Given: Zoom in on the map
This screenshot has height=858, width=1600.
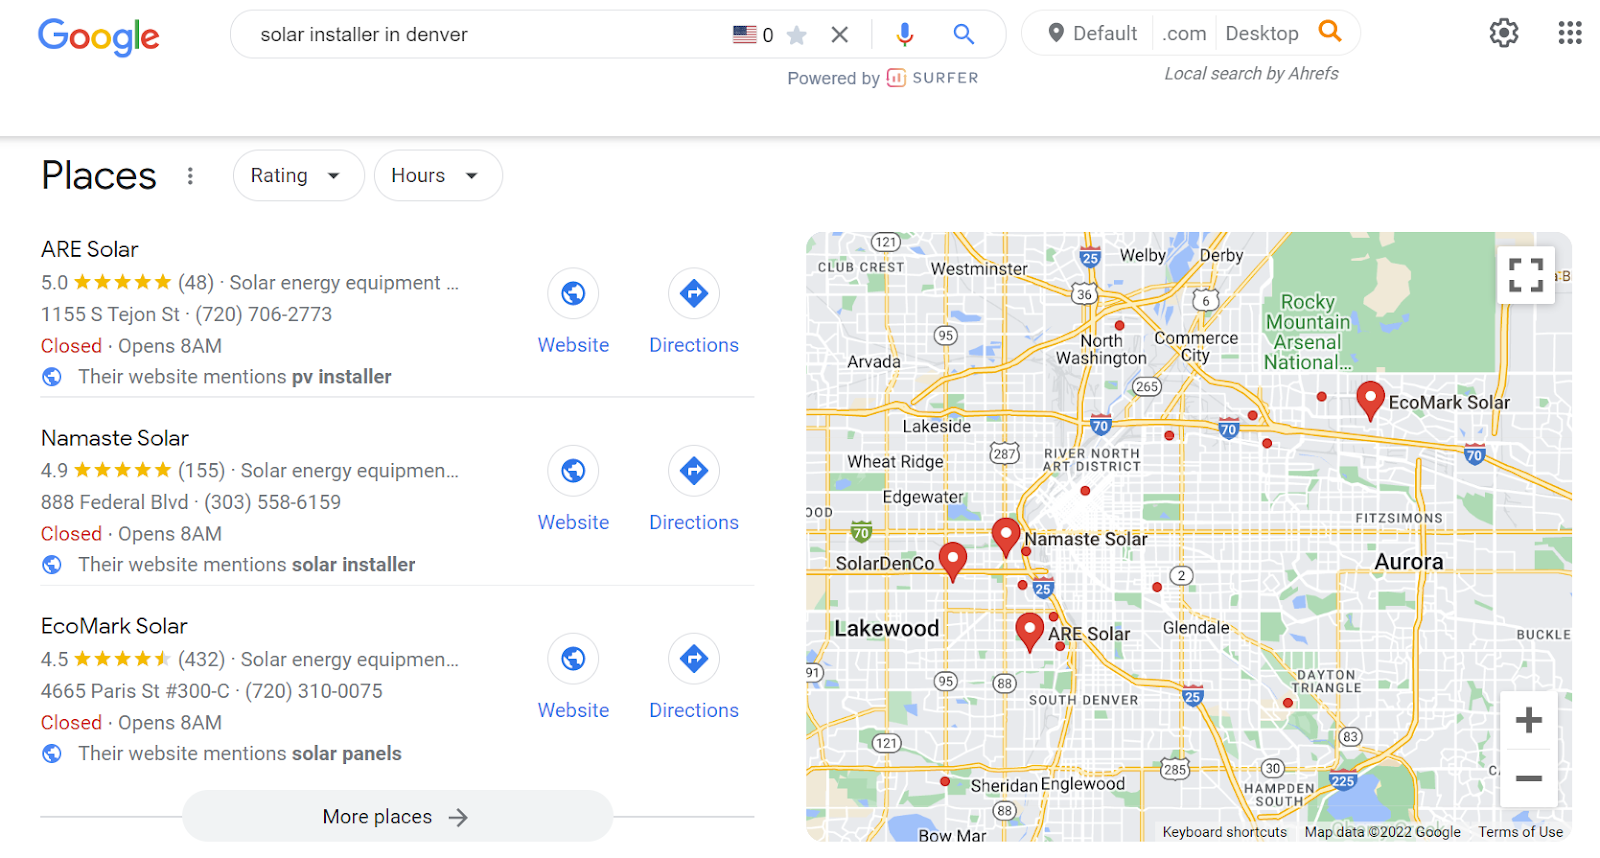Looking at the screenshot, I should [1528, 720].
